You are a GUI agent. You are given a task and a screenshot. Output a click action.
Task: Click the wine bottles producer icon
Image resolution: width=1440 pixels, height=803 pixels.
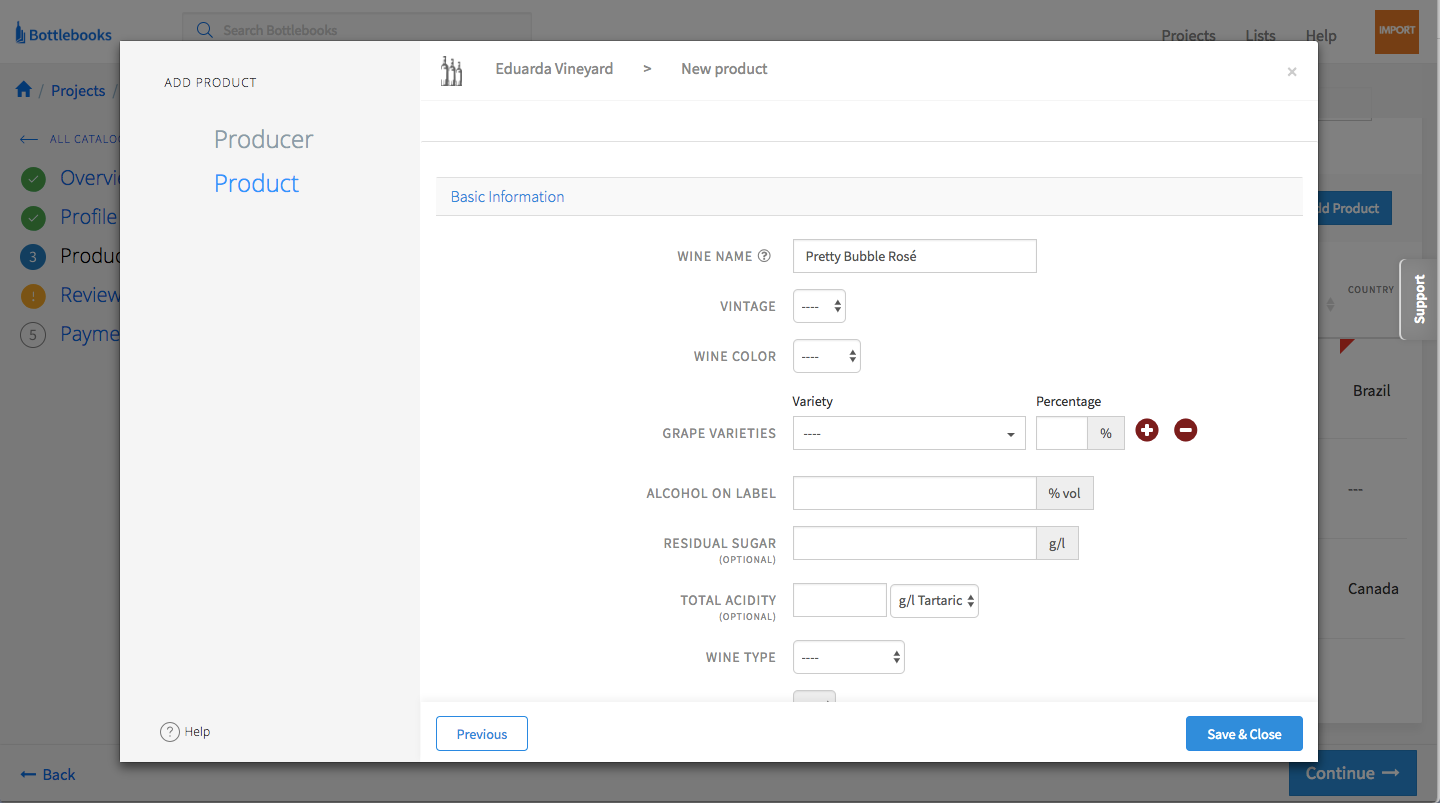click(452, 71)
